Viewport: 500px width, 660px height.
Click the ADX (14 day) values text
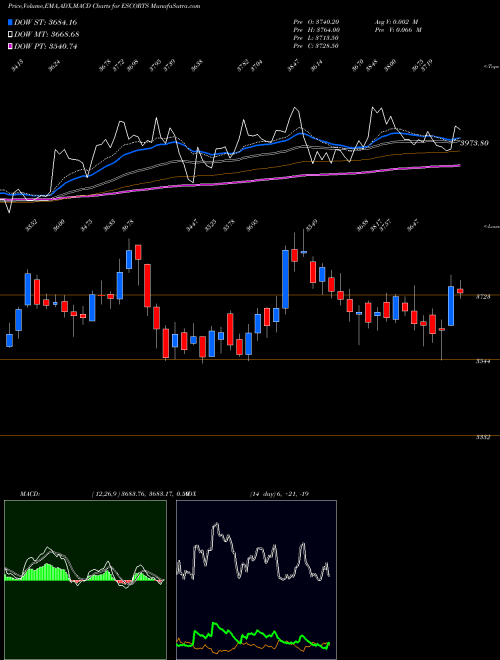pos(279,494)
